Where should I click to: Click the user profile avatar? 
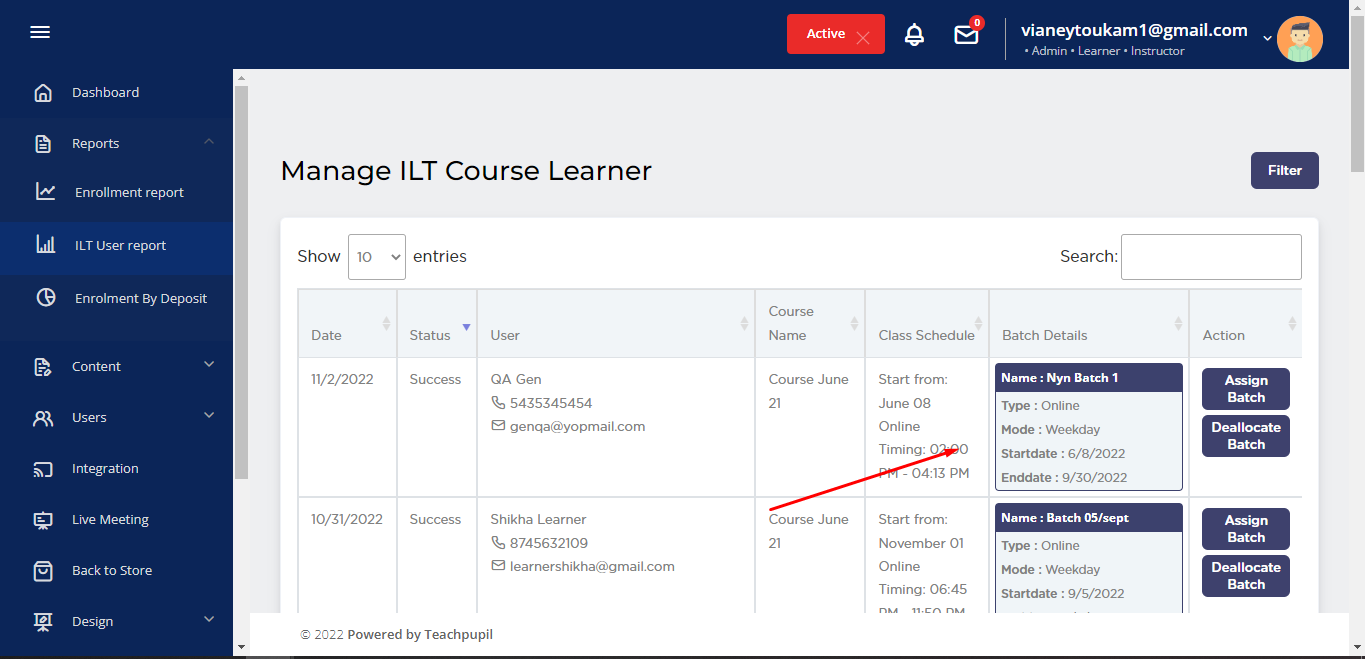(1299, 39)
